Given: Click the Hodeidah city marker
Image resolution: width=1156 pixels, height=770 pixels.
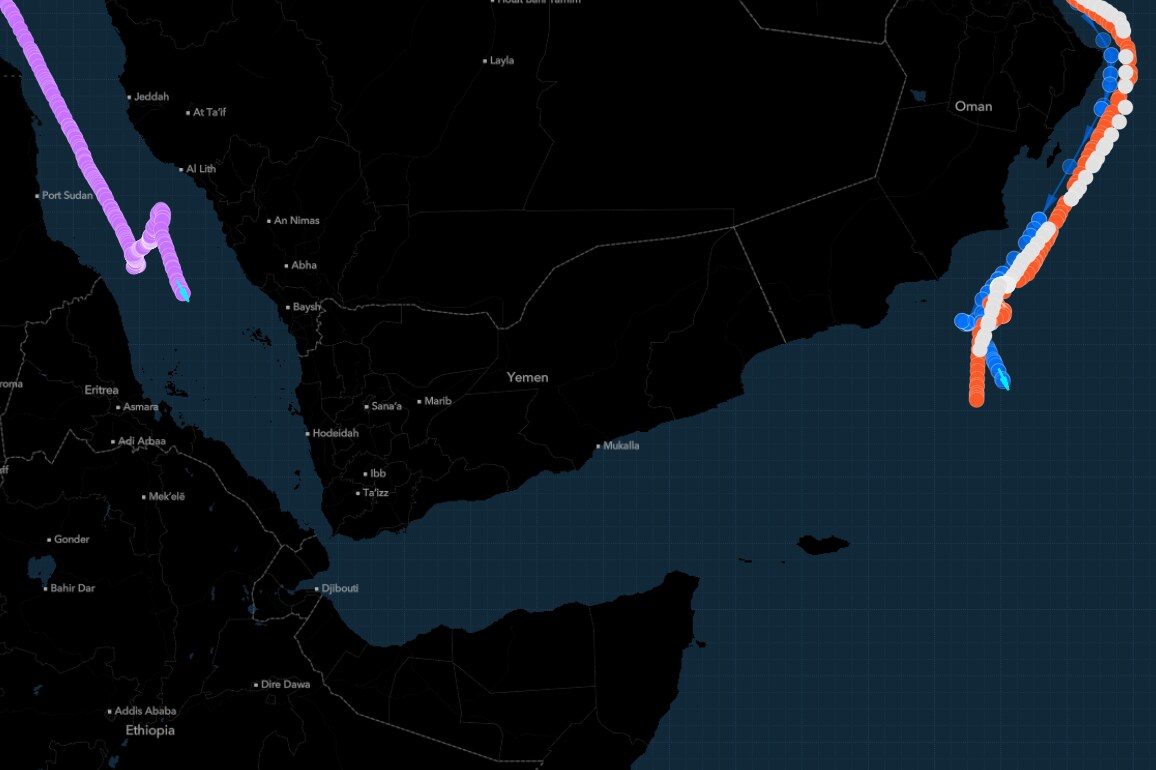Looking at the screenshot, I should [x=308, y=434].
